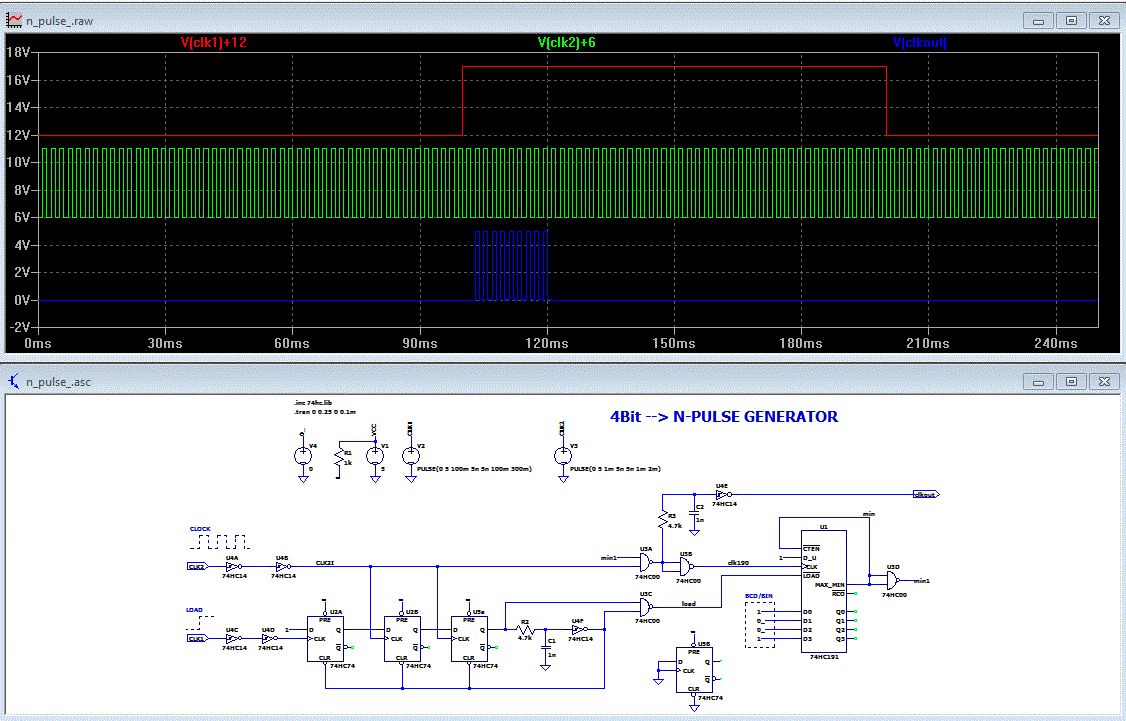
Task: Select counter U1 74HC191 block
Action: (824, 592)
